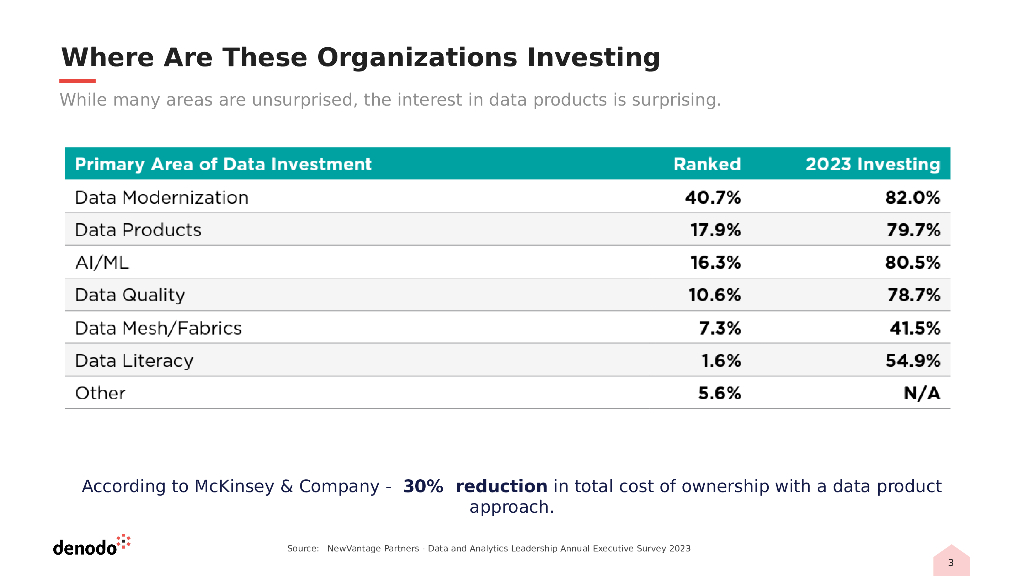1024x576 pixels.
Task: Click the 82.0% investing value
Action: pyautogui.click(x=912, y=197)
